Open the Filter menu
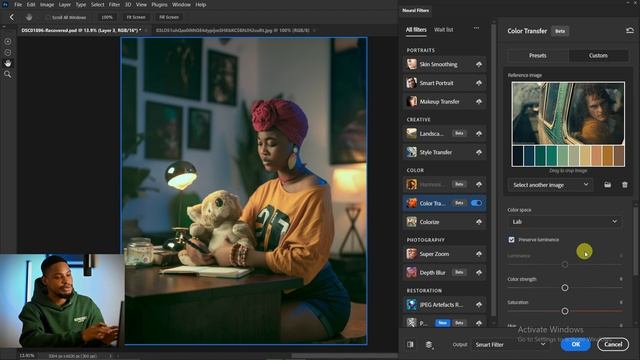640x360 pixels. [114, 4]
